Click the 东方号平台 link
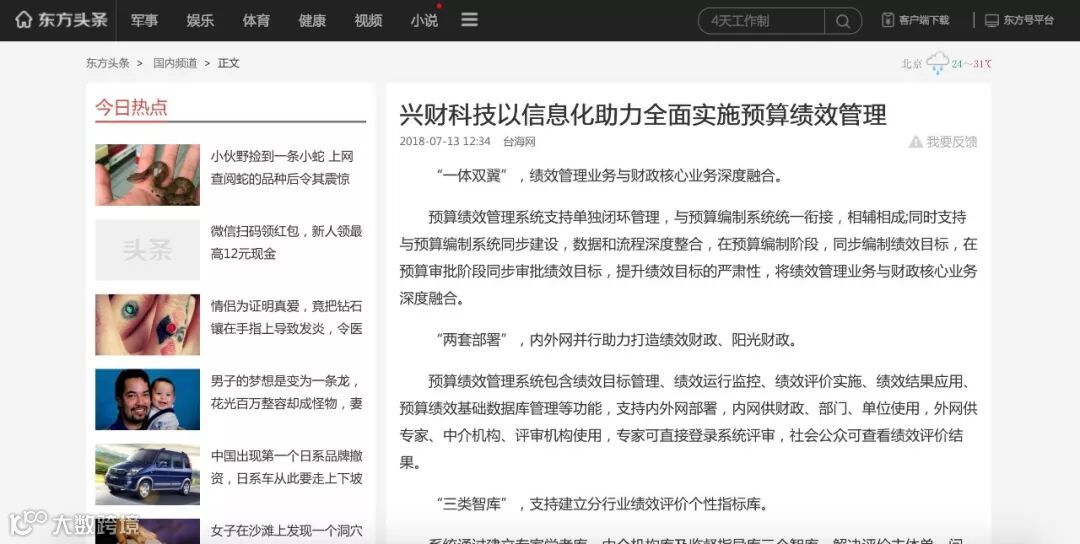 tap(1028, 21)
